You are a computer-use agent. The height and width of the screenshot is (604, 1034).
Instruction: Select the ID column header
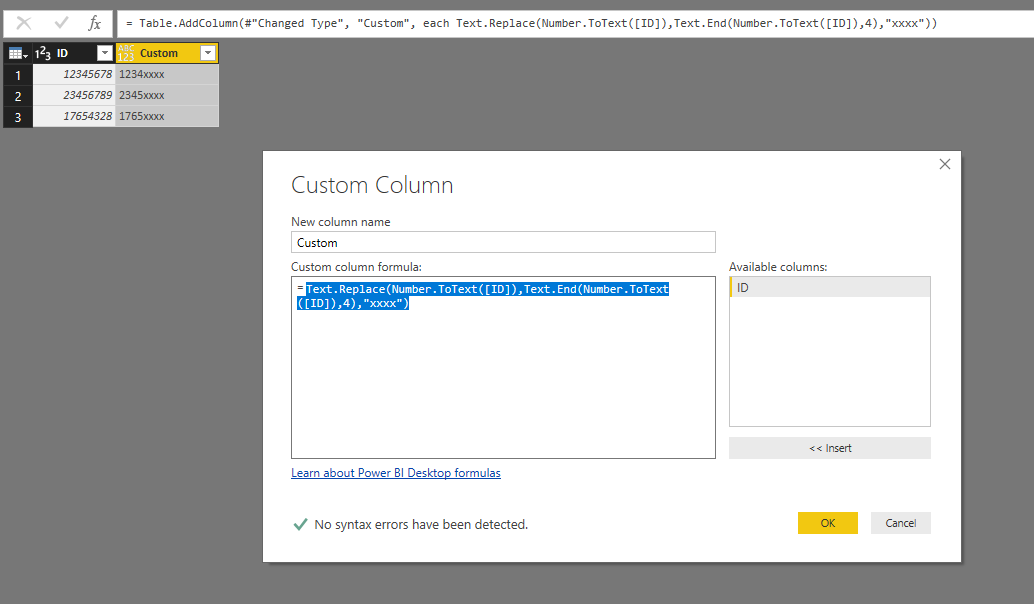point(74,53)
